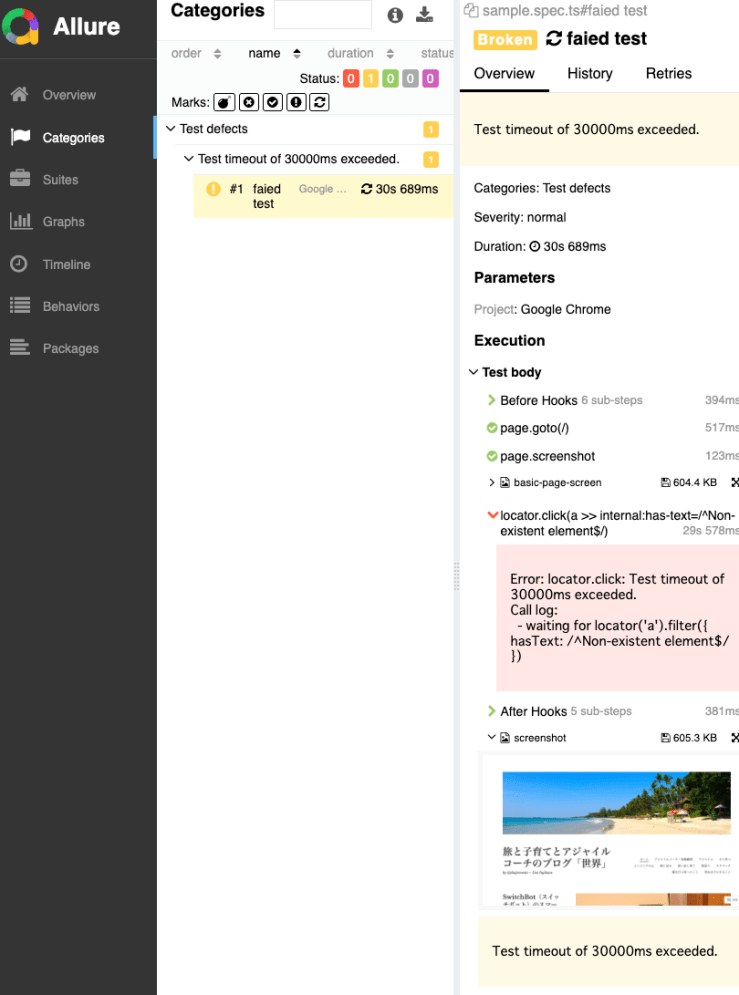Toggle the retries mark filter
Screen dimensions: 739x995
pyautogui.click(x=319, y=102)
